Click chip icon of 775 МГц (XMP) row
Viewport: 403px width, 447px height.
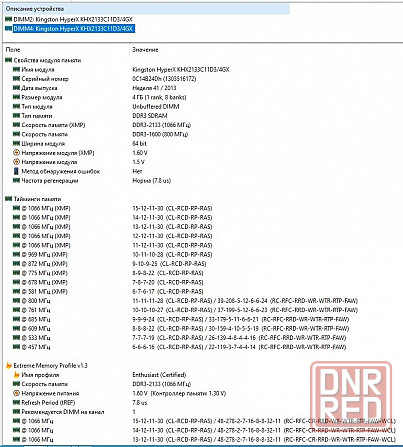tap(16, 273)
